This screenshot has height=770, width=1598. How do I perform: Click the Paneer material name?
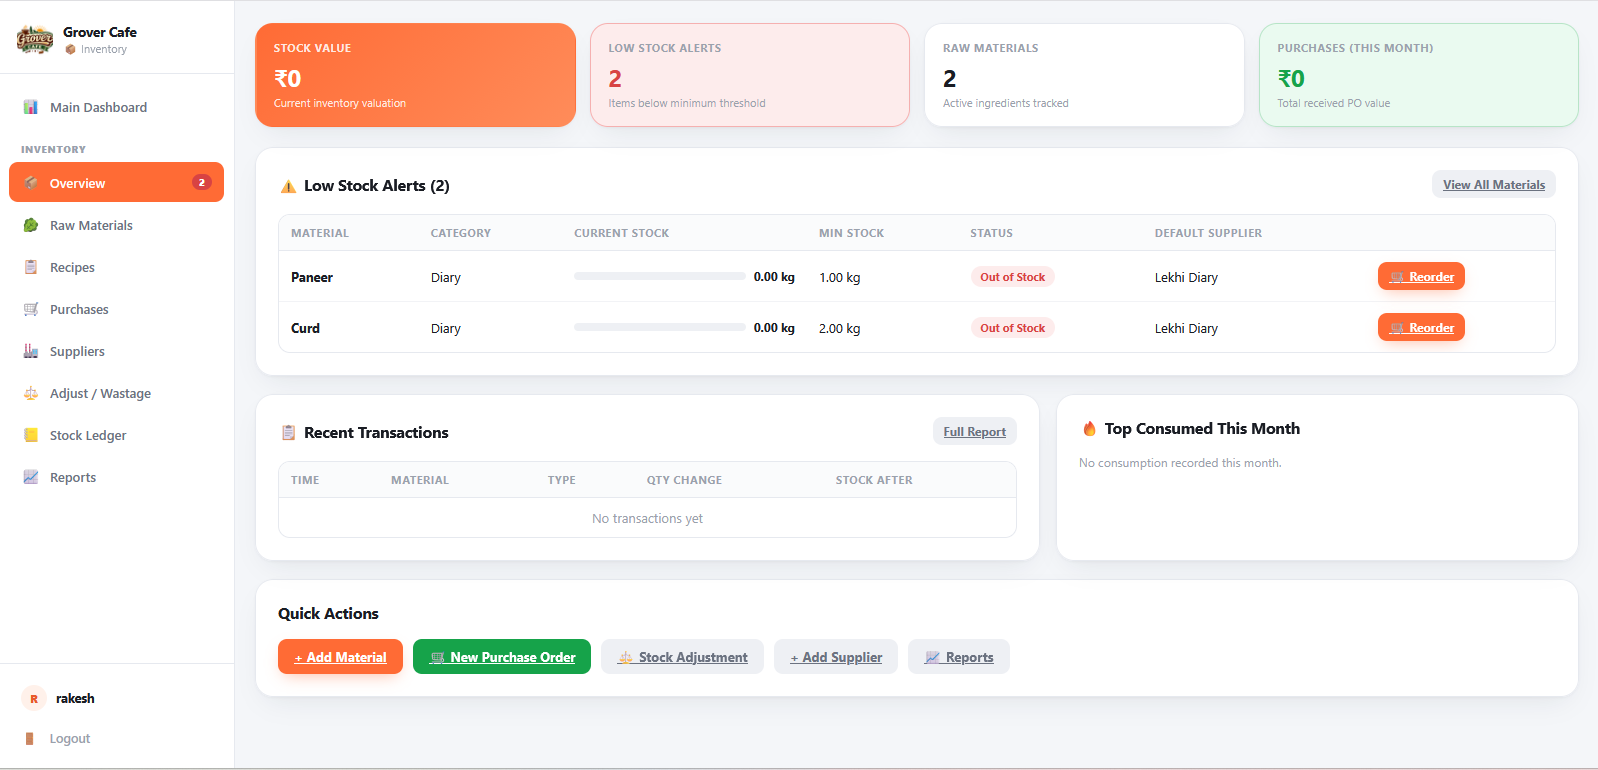[312, 277]
